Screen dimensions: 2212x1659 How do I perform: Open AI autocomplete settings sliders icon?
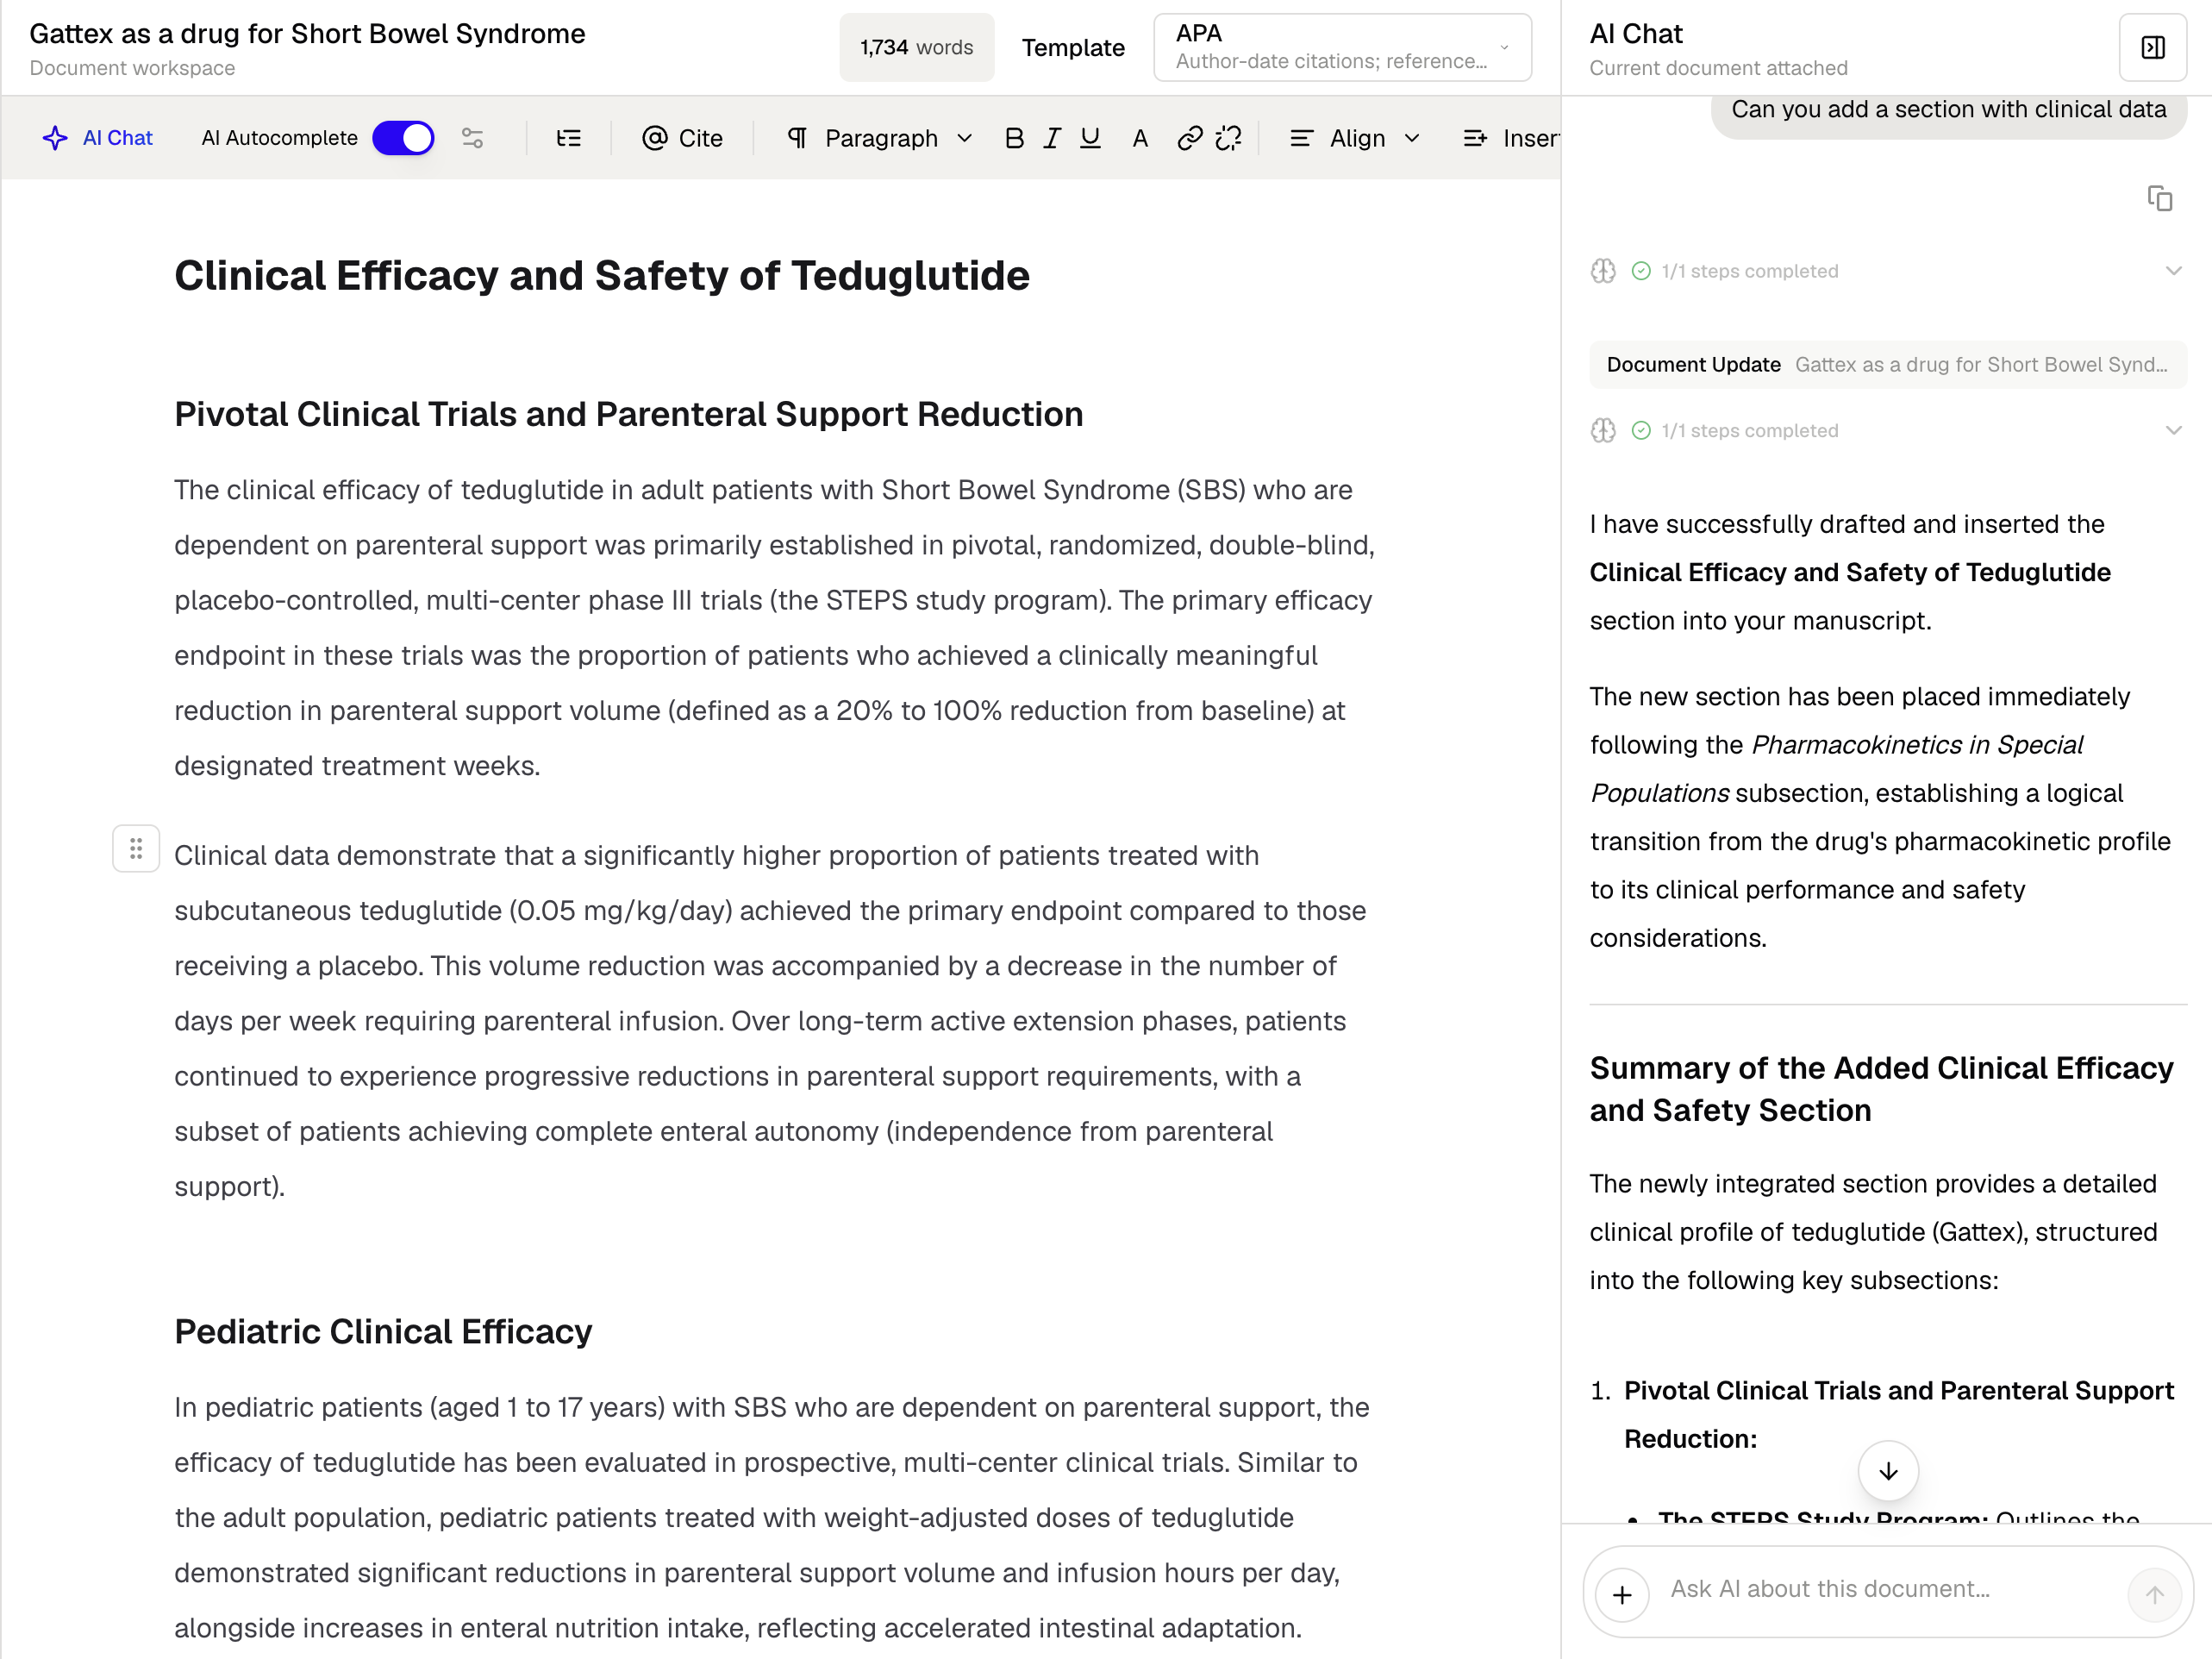(x=473, y=138)
